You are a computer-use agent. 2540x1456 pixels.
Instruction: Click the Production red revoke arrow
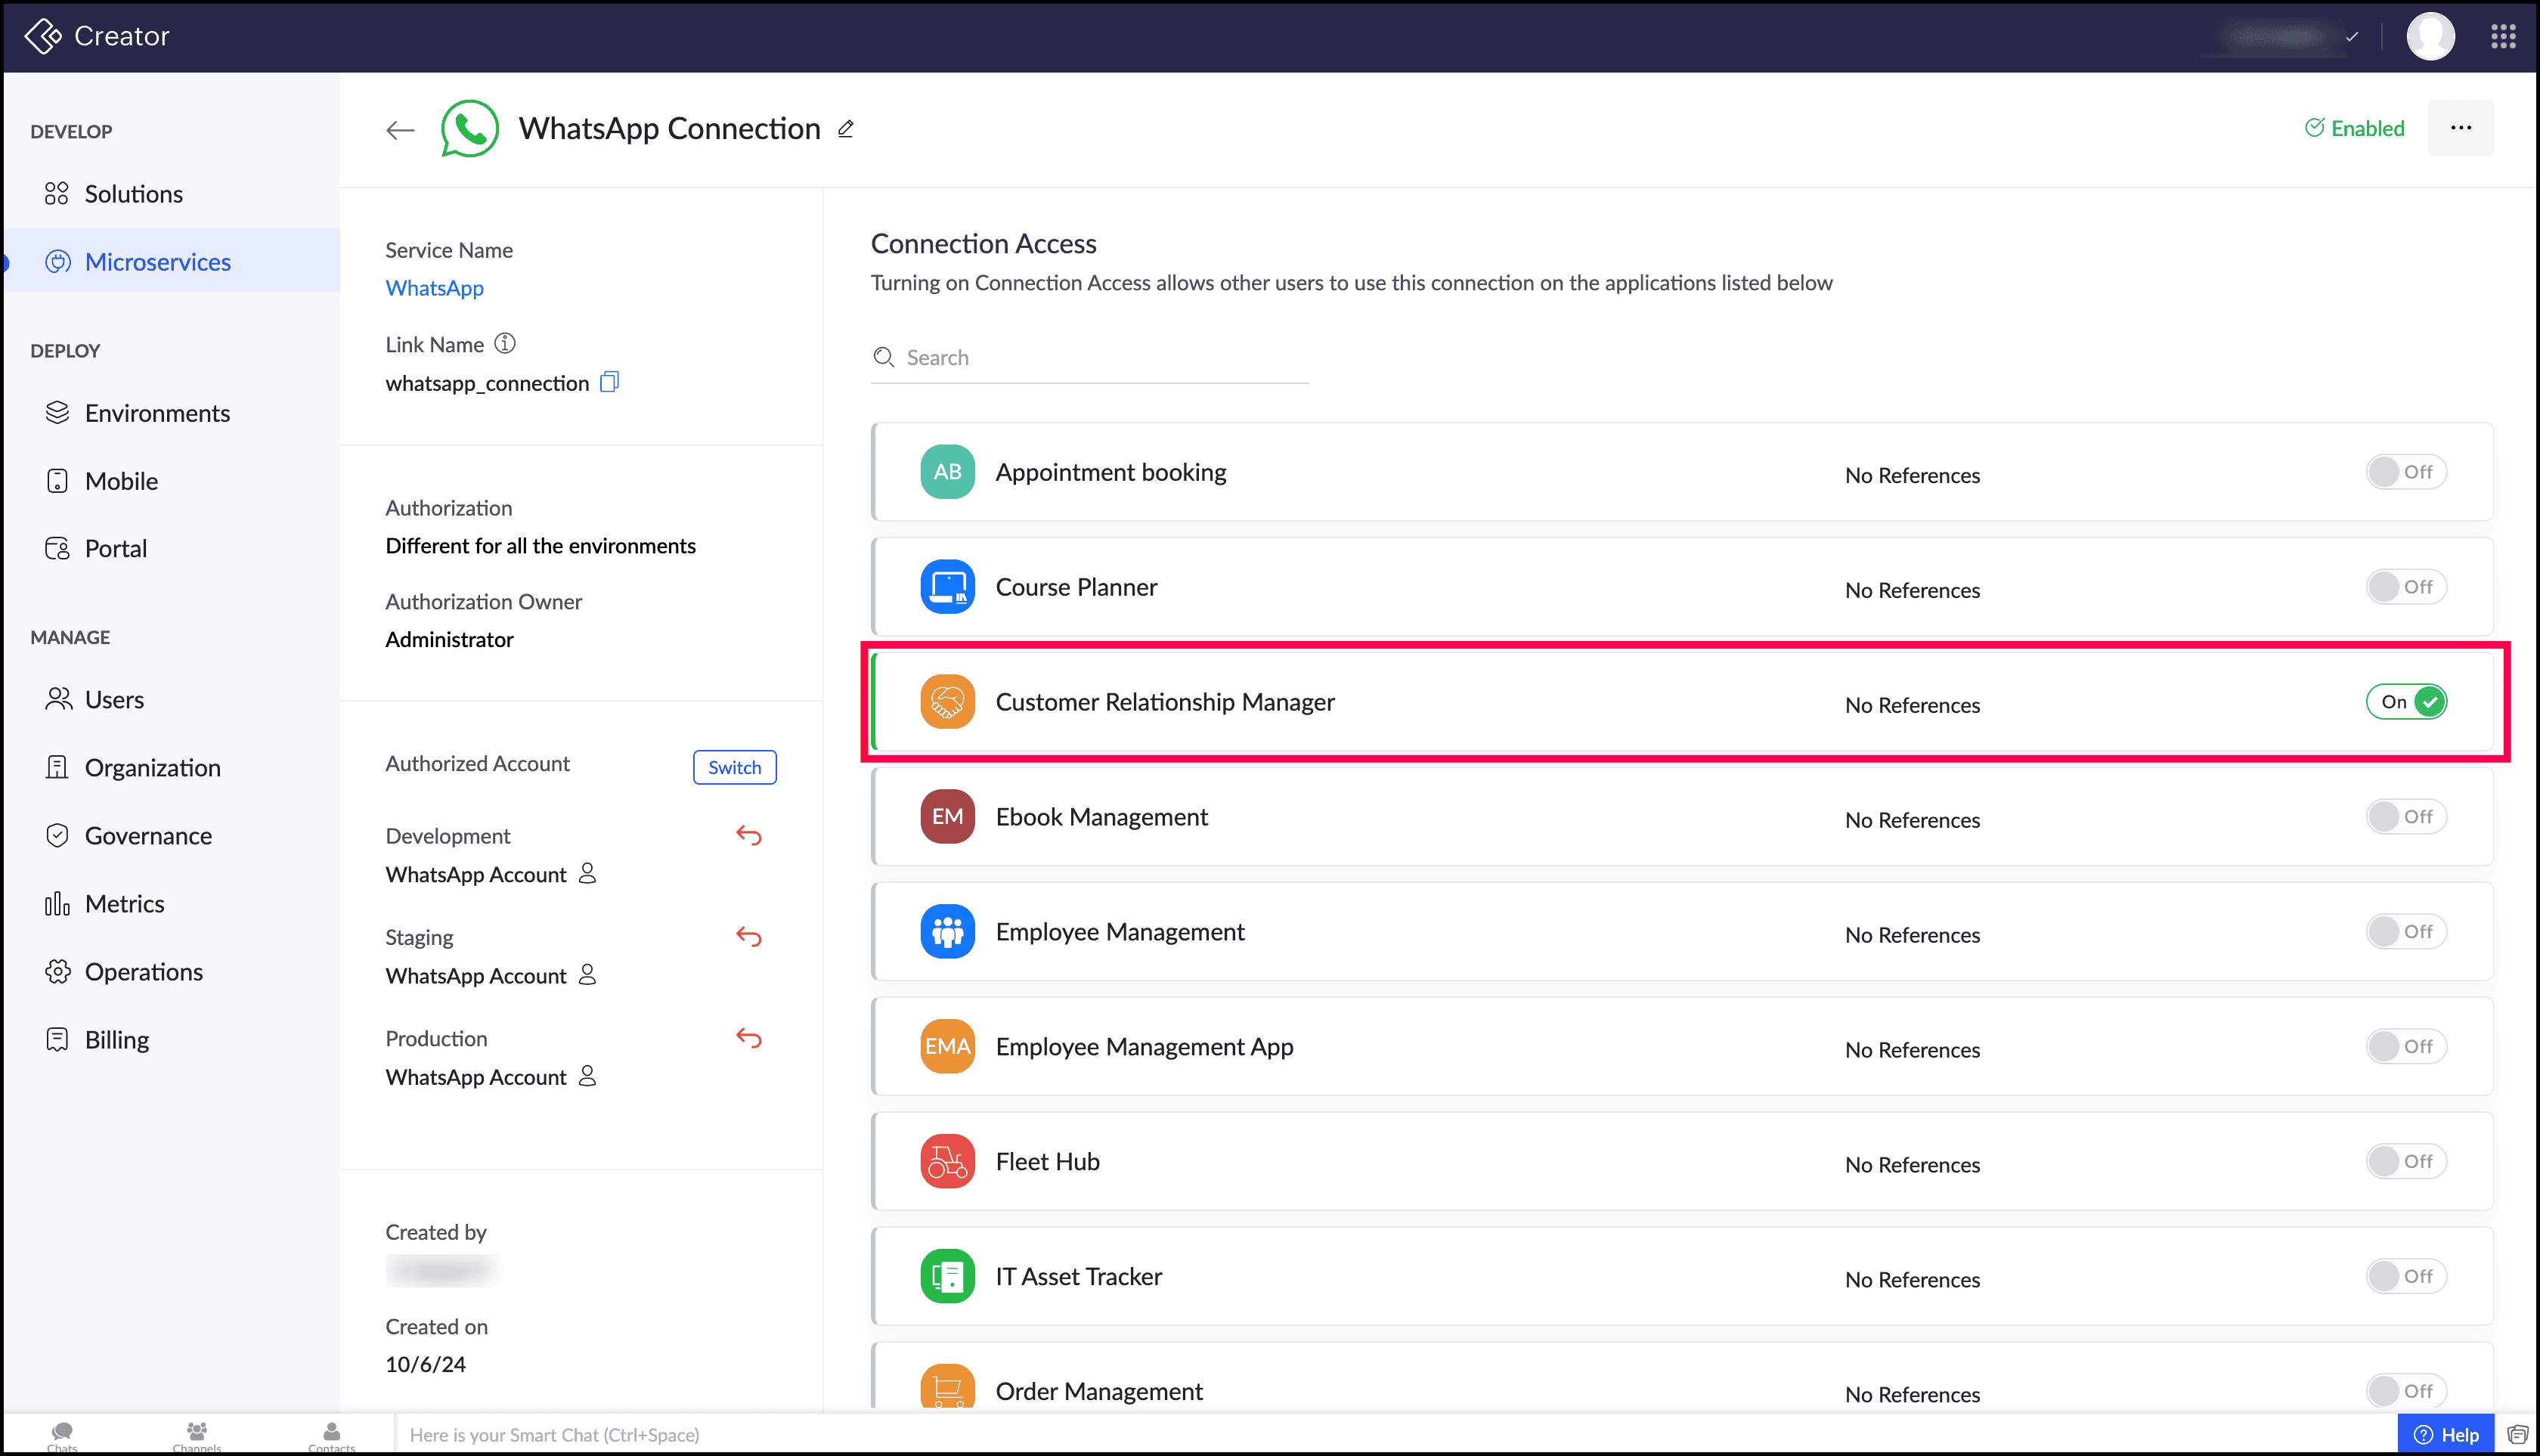749,1038
